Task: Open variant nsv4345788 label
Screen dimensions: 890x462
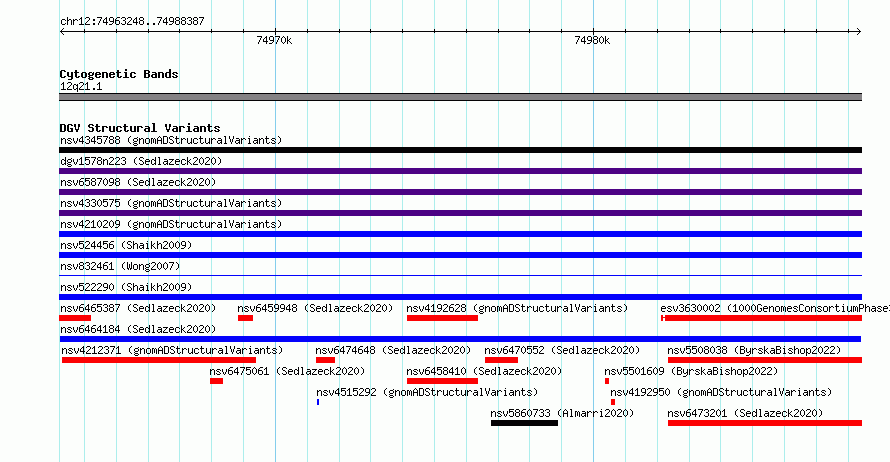Action: coord(171,140)
